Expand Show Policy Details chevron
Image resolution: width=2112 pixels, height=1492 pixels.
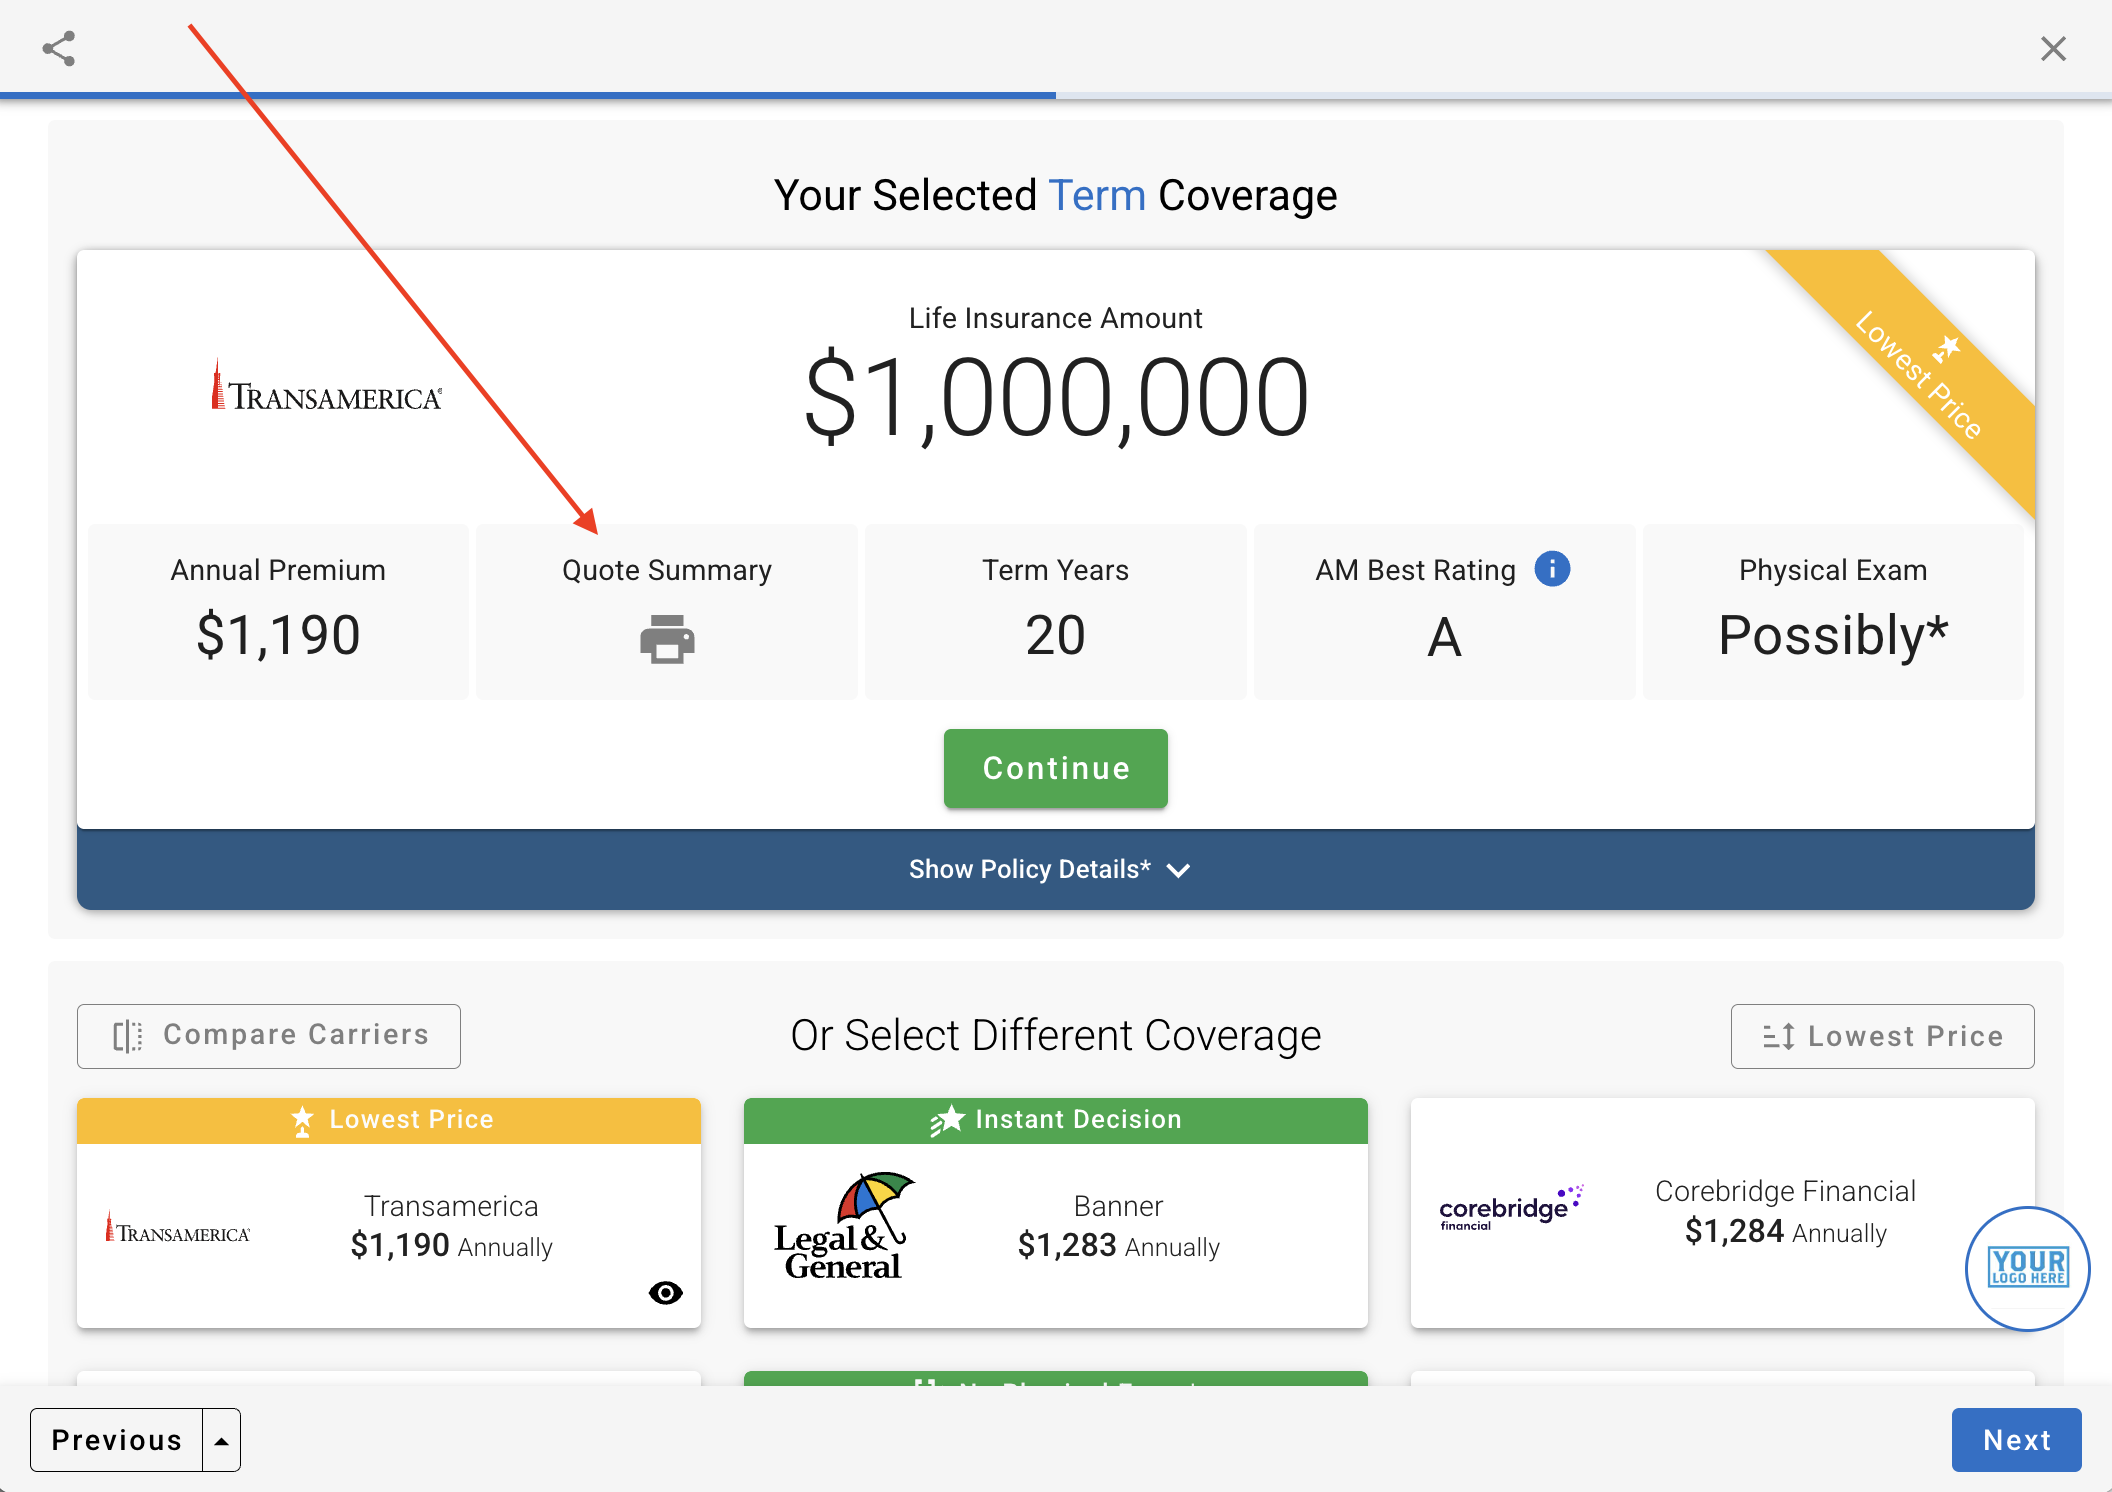tap(1179, 870)
